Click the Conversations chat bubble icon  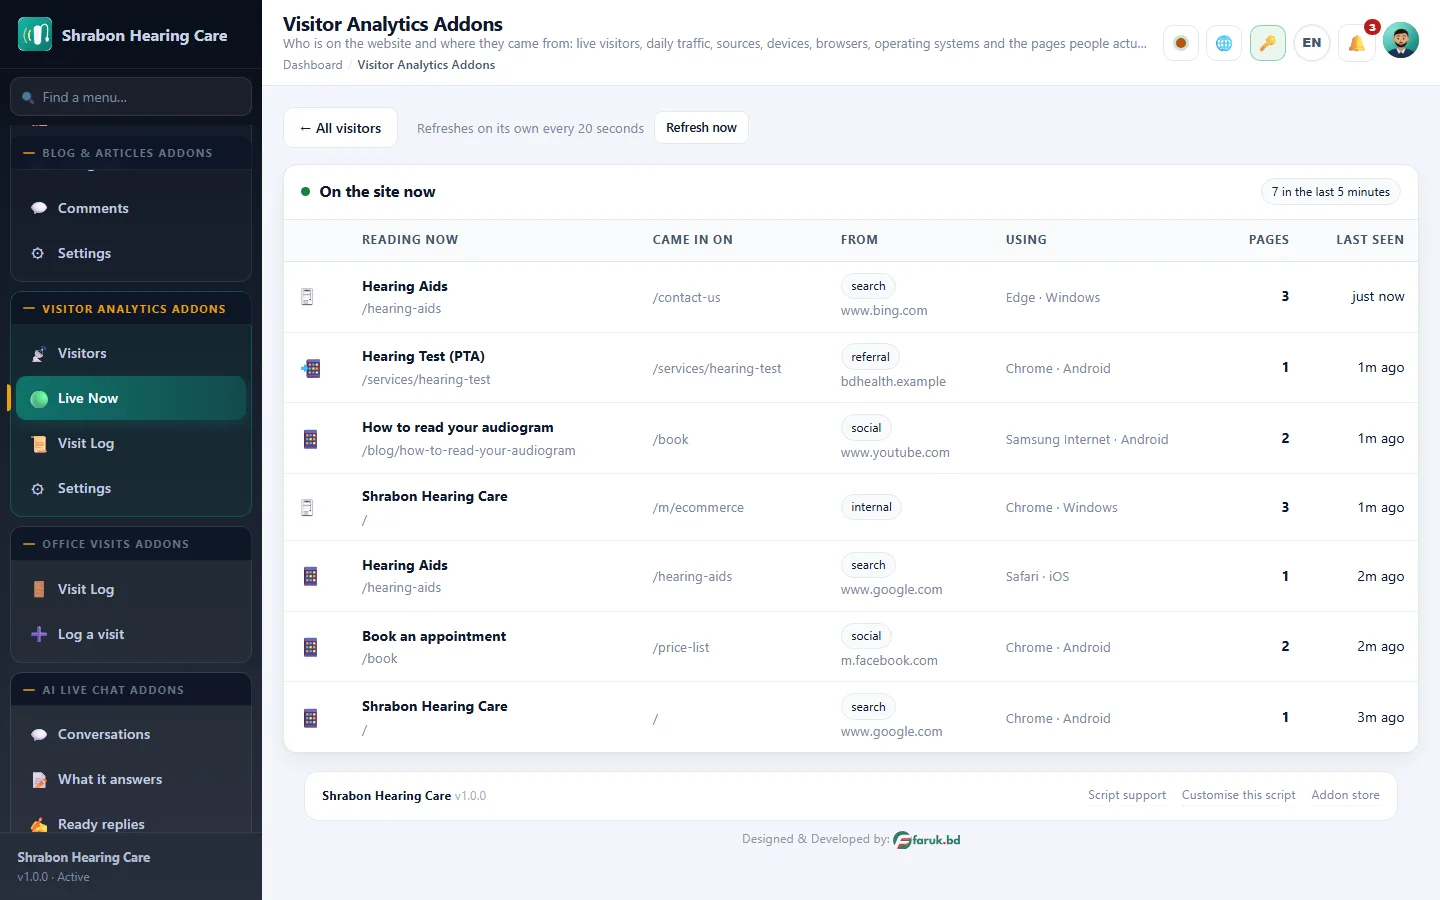pyautogui.click(x=39, y=734)
